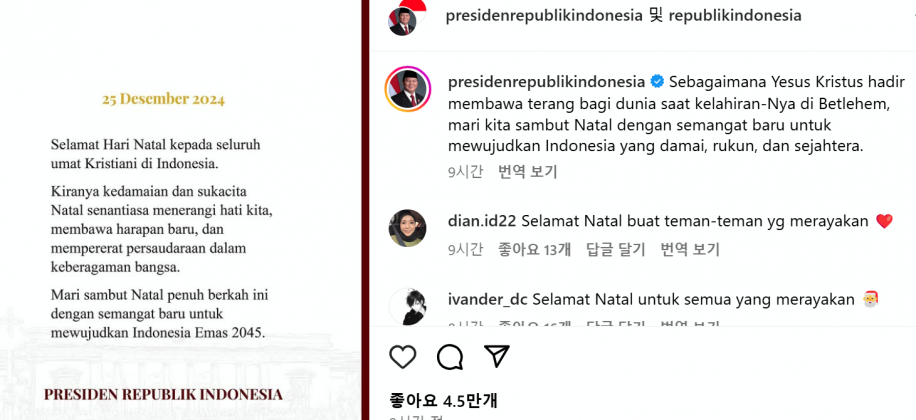Screen dimensions: 916x420
Task: Like the post with the heart icon
Action: coord(403,356)
